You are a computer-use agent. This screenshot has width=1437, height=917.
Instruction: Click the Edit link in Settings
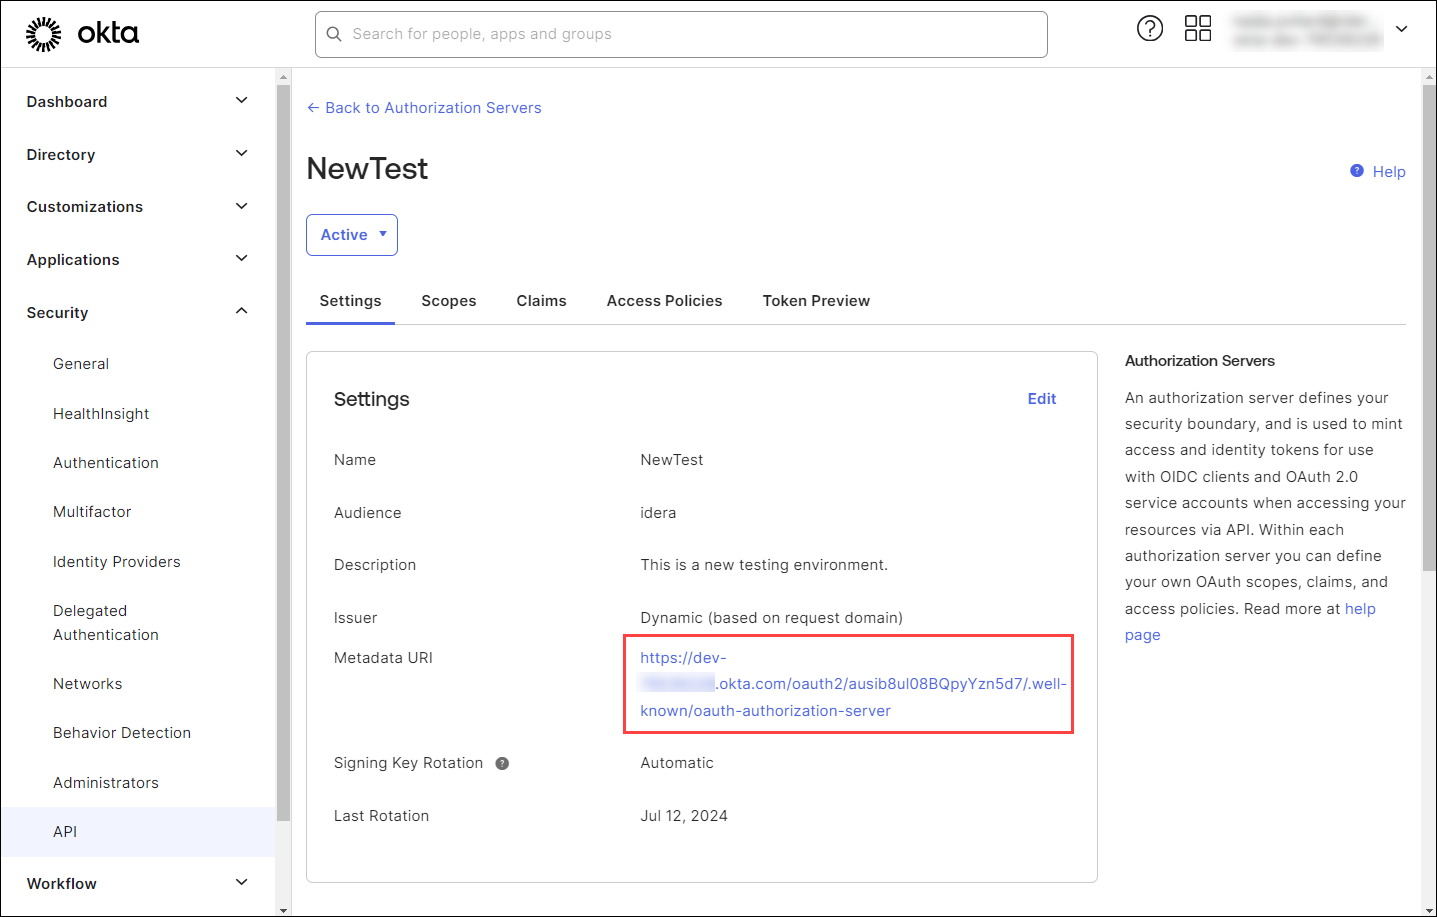click(x=1042, y=399)
